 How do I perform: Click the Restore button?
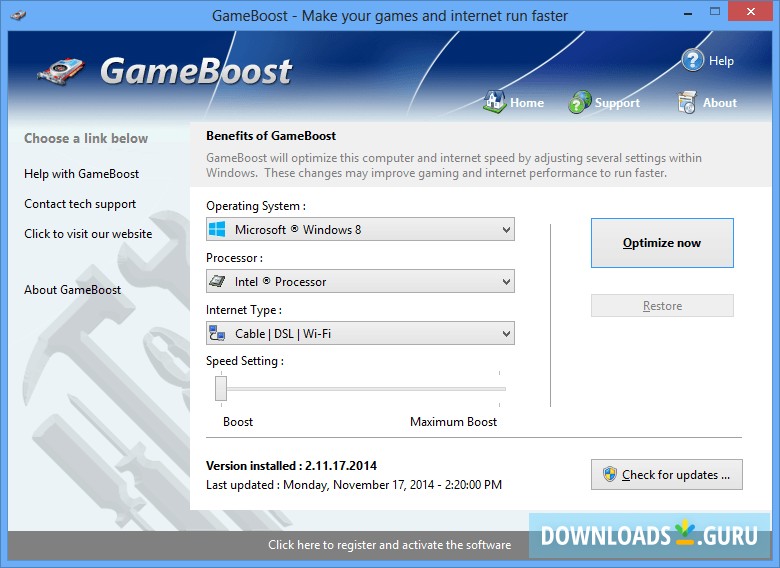(x=662, y=305)
